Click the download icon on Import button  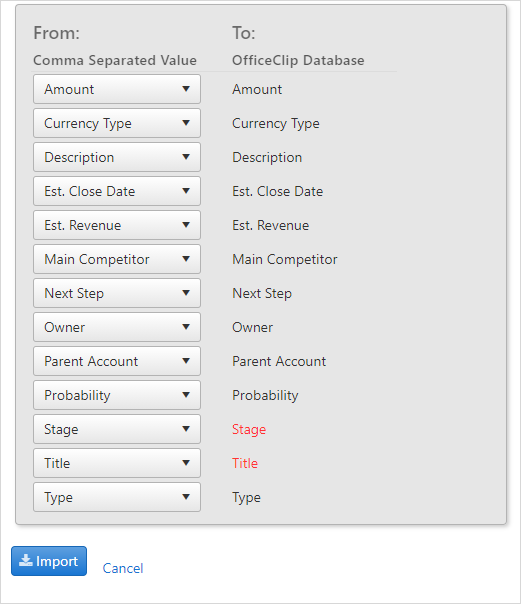tap(26, 560)
